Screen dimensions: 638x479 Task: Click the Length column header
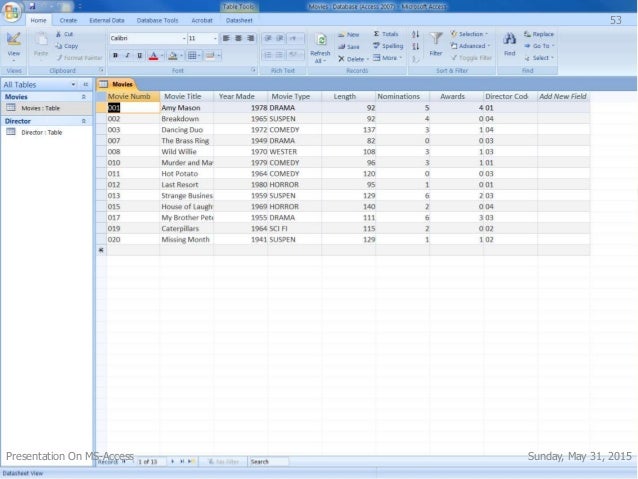(348, 96)
